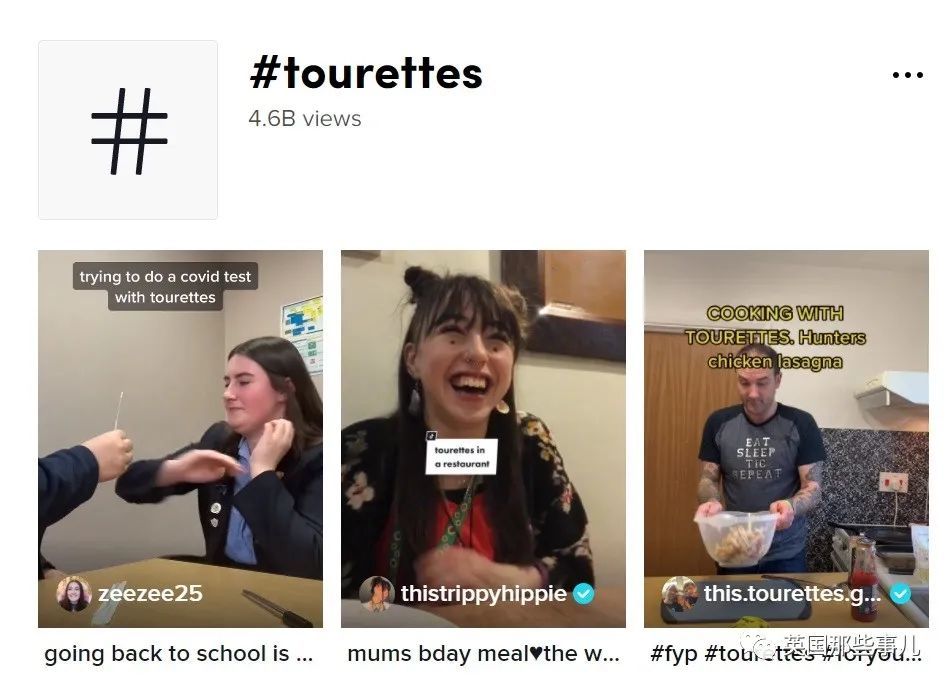Viewport: 951px width, 687px height.
Task: Click the 'tourettes in a restaurant' sticker
Action: click(462, 457)
